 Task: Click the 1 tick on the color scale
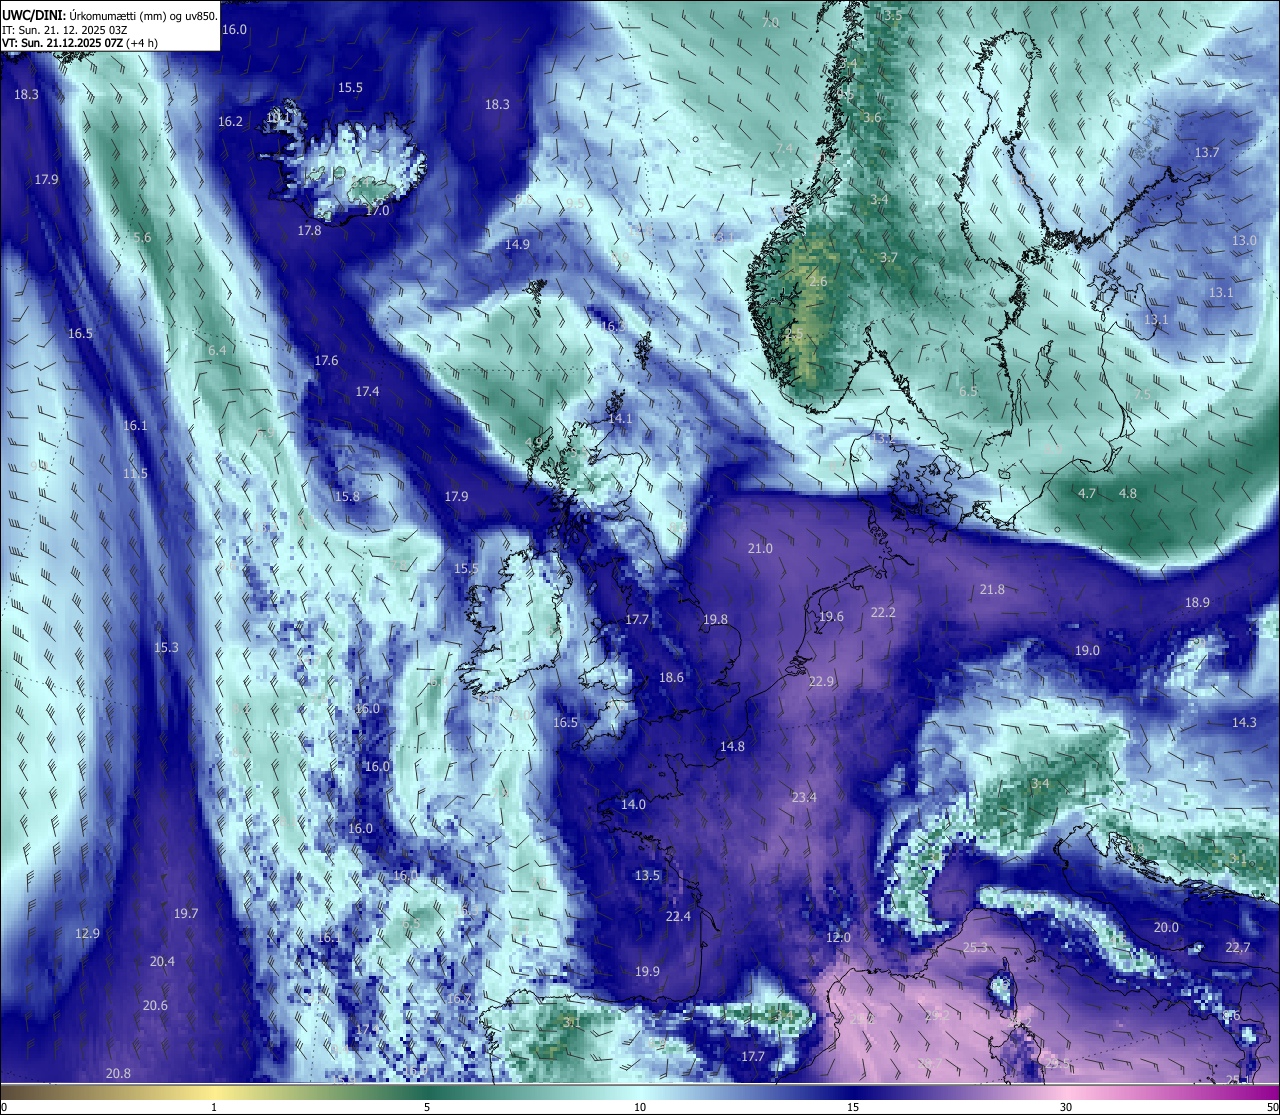(x=214, y=1107)
